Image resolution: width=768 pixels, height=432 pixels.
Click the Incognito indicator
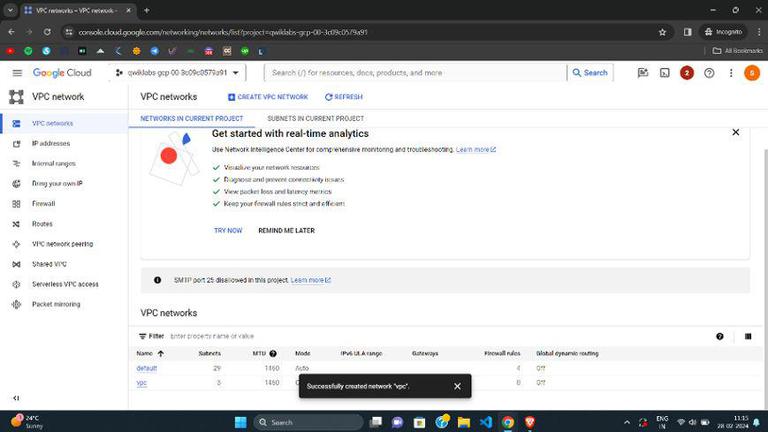tap(723, 32)
